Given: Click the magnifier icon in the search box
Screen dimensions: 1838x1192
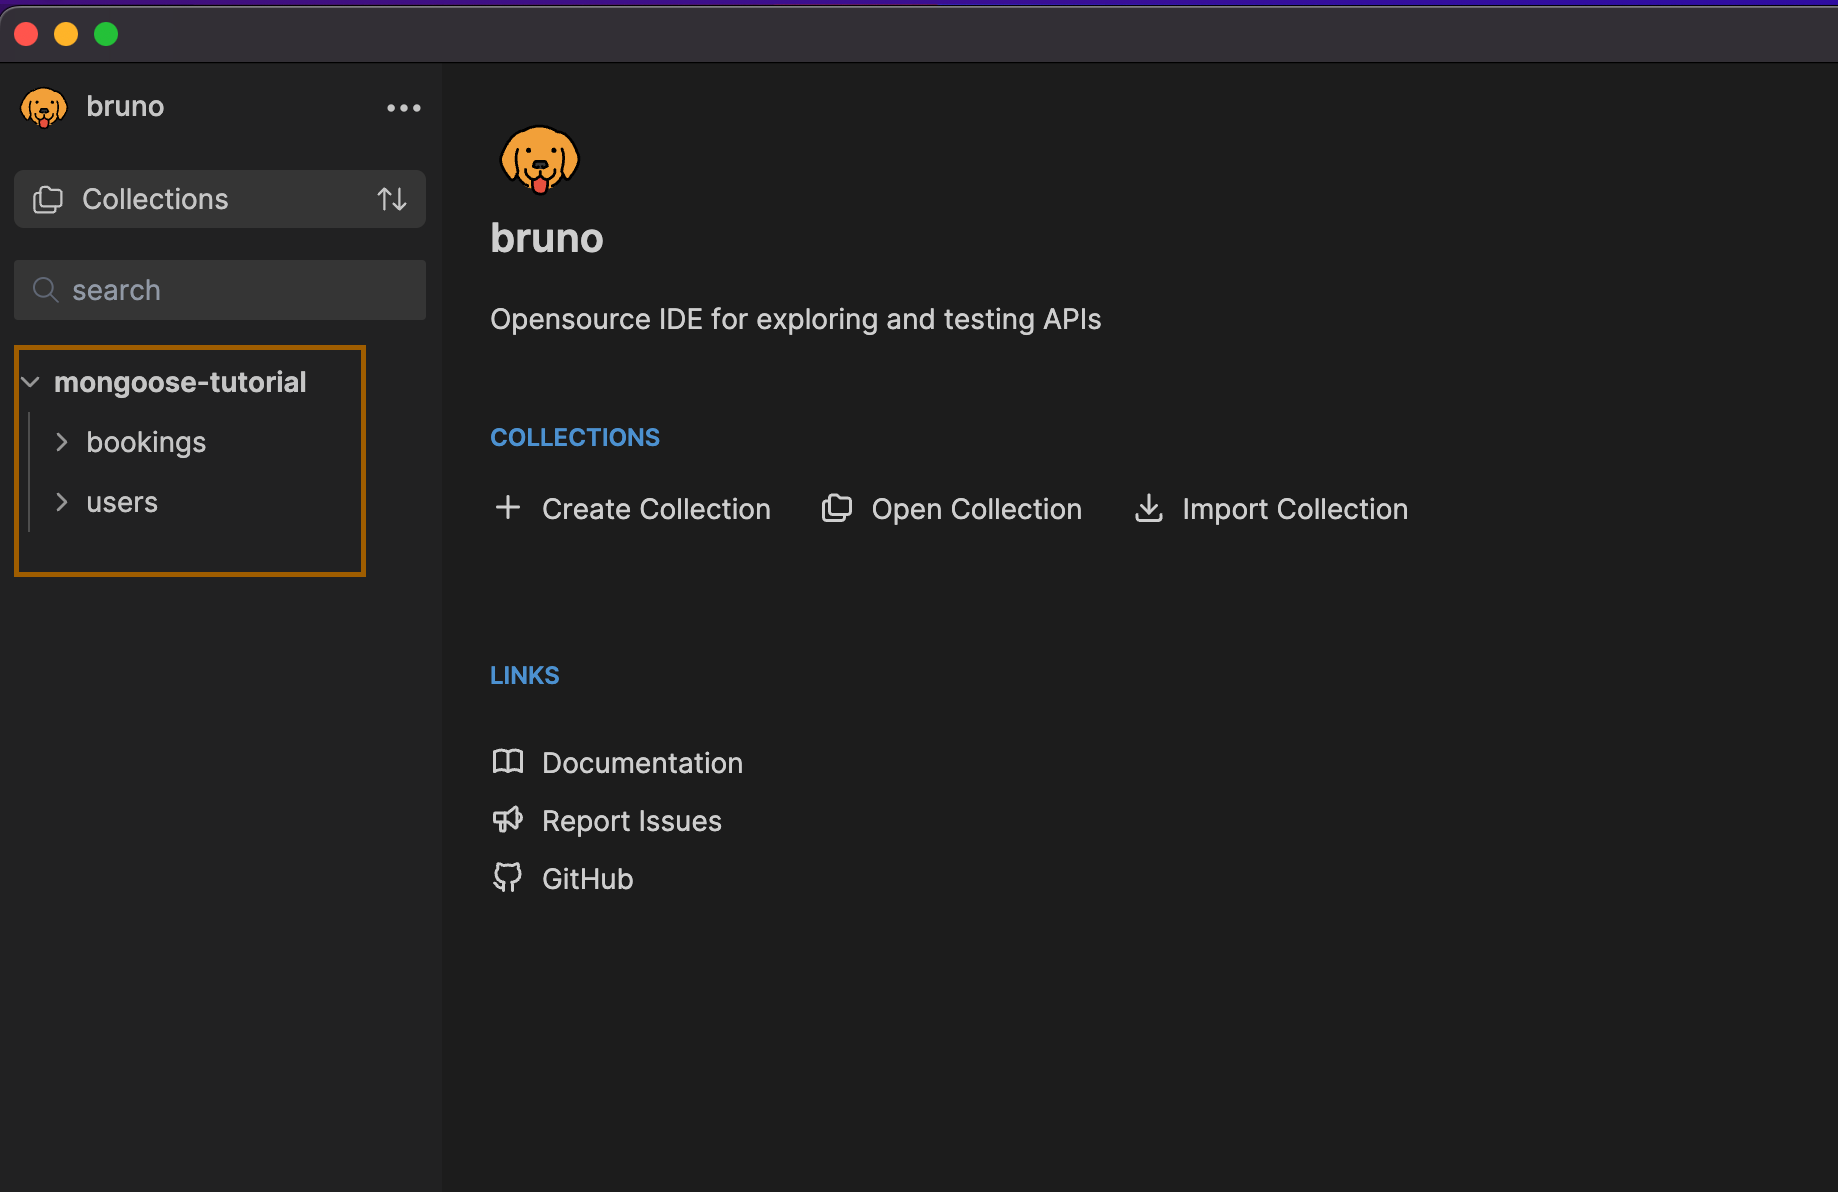Looking at the screenshot, I should click(46, 290).
